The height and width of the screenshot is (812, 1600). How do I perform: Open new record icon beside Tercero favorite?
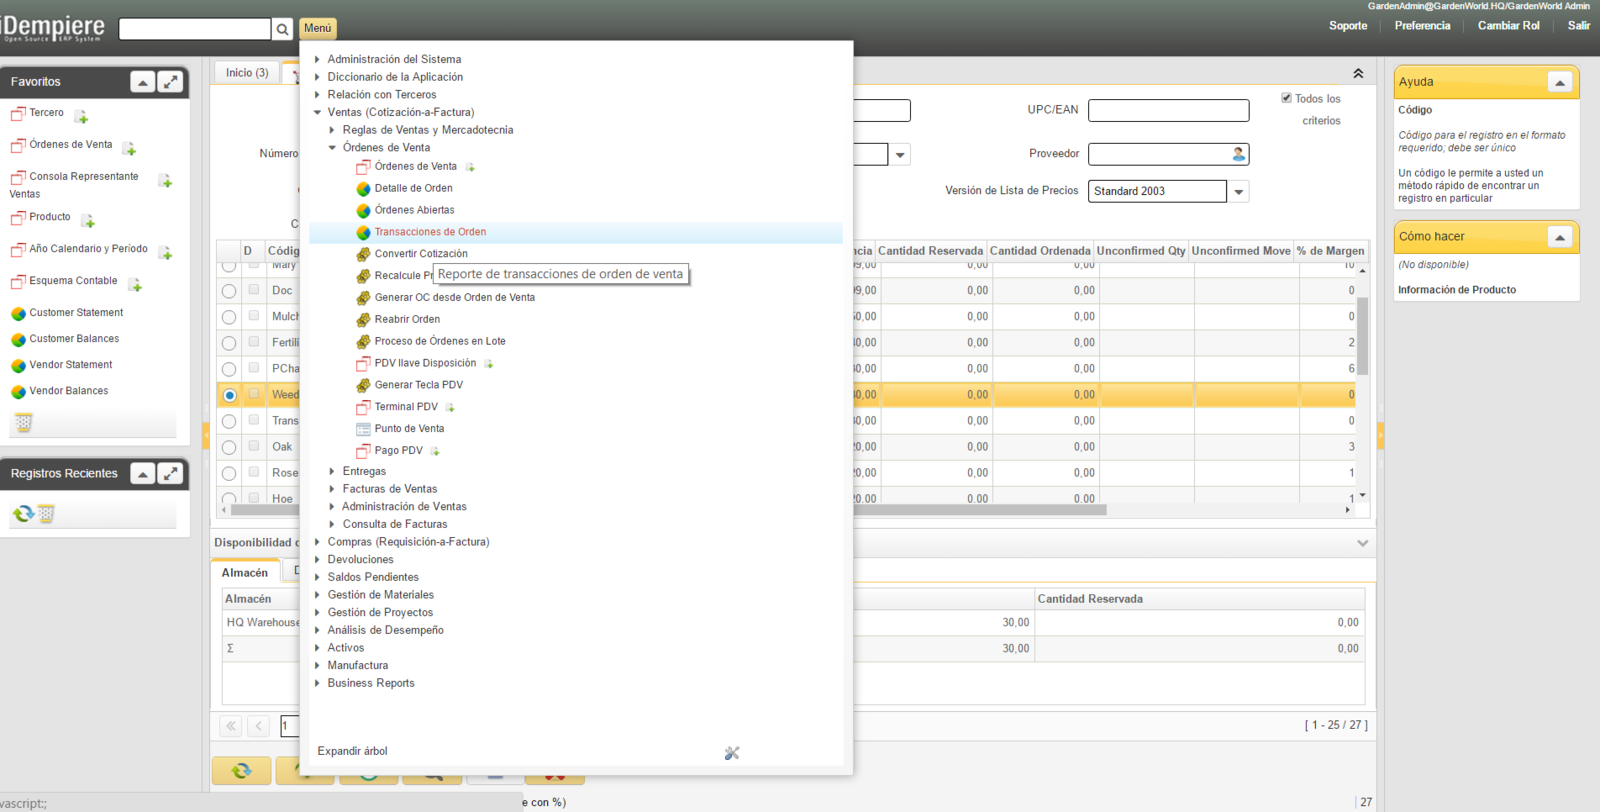pos(82,117)
